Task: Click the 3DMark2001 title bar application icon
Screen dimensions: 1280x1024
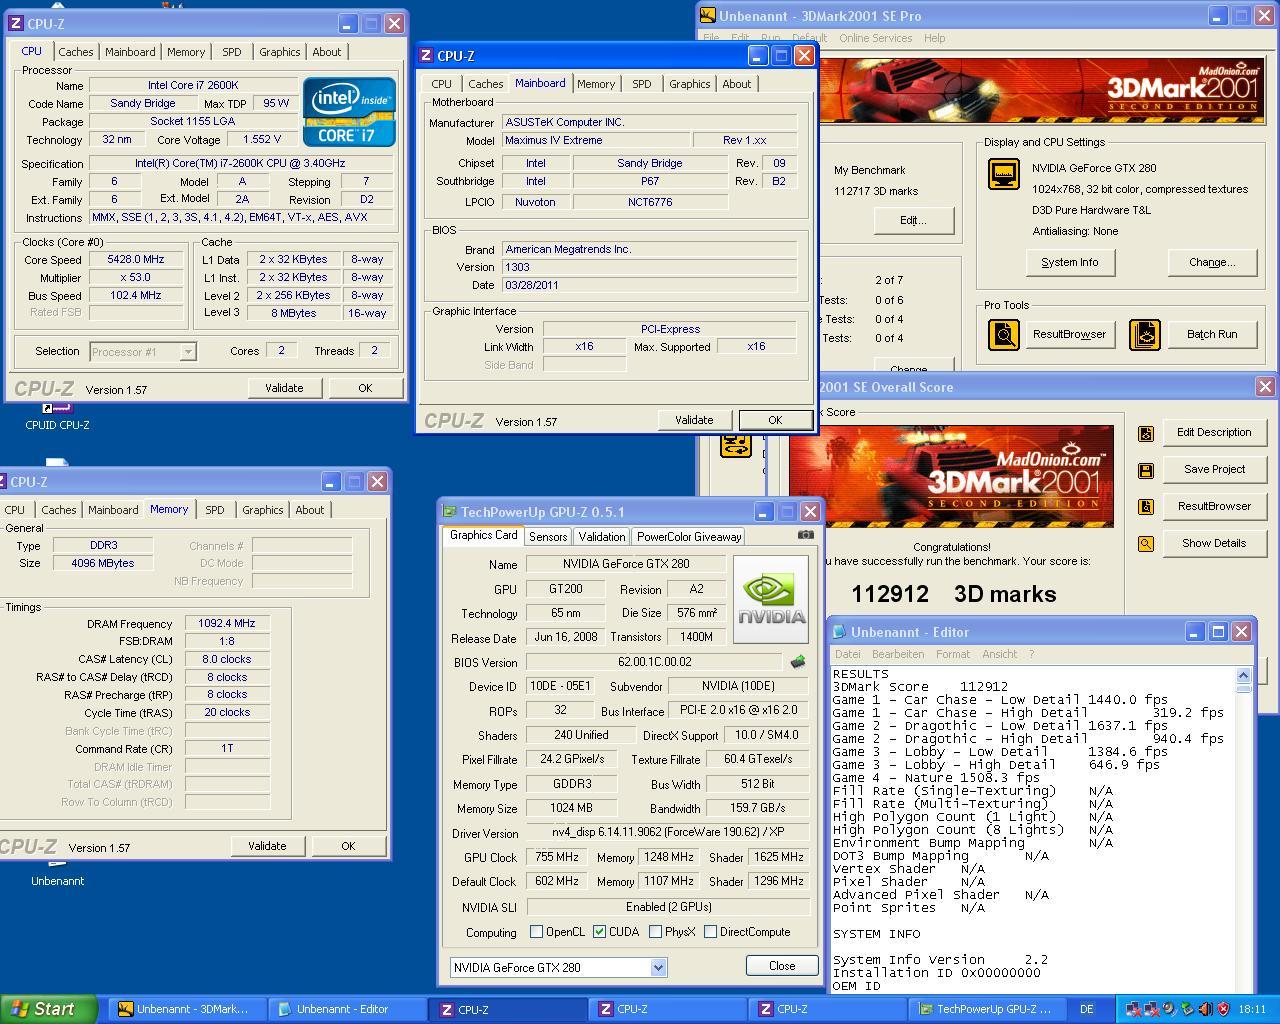Action: 708,15
